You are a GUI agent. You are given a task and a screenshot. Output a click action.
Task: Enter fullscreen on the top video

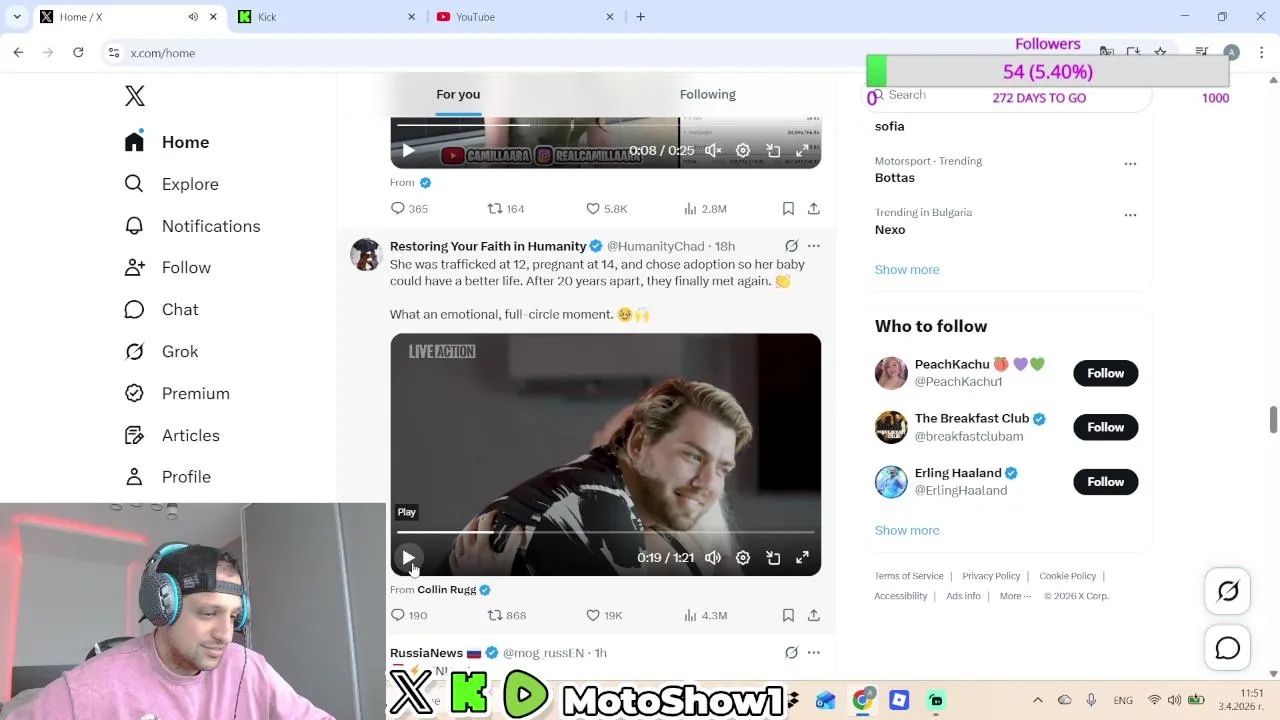pos(802,151)
